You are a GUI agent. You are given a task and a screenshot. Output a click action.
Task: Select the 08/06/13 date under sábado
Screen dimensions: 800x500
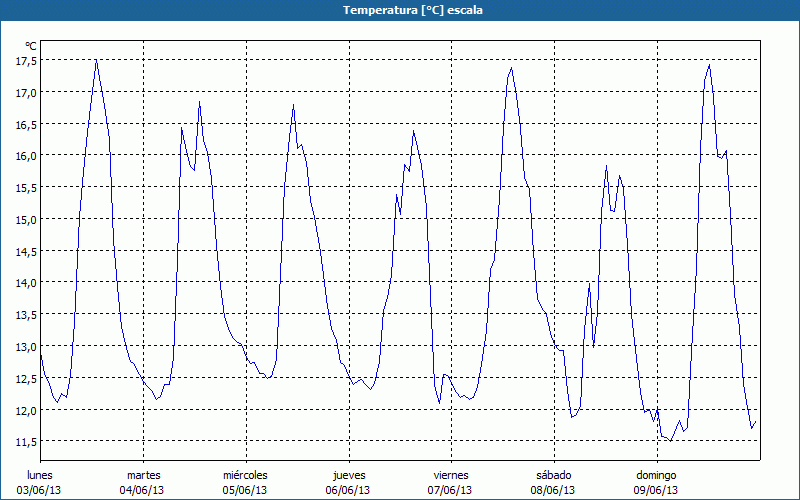tap(553, 490)
